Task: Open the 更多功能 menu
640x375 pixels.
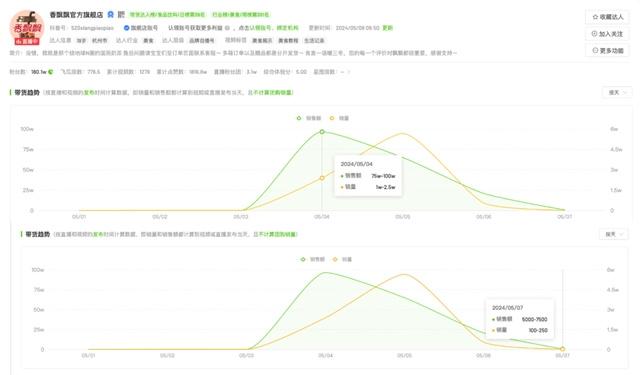Action: click(x=607, y=51)
